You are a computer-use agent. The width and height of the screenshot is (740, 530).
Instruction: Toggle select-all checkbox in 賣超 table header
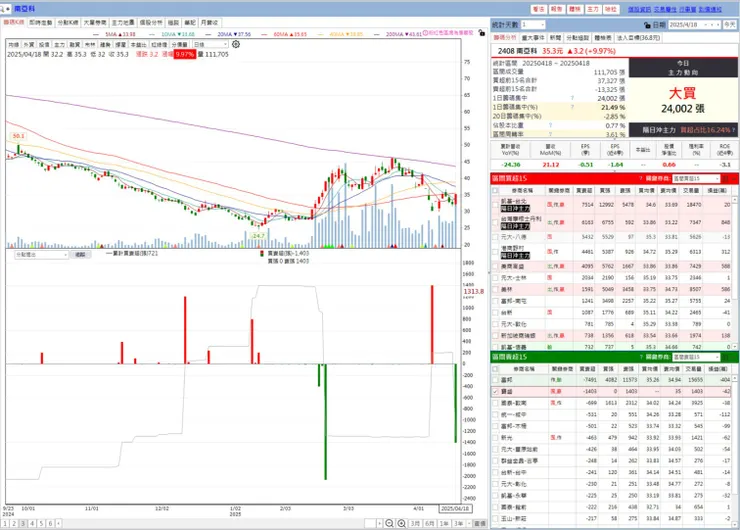coord(495,369)
